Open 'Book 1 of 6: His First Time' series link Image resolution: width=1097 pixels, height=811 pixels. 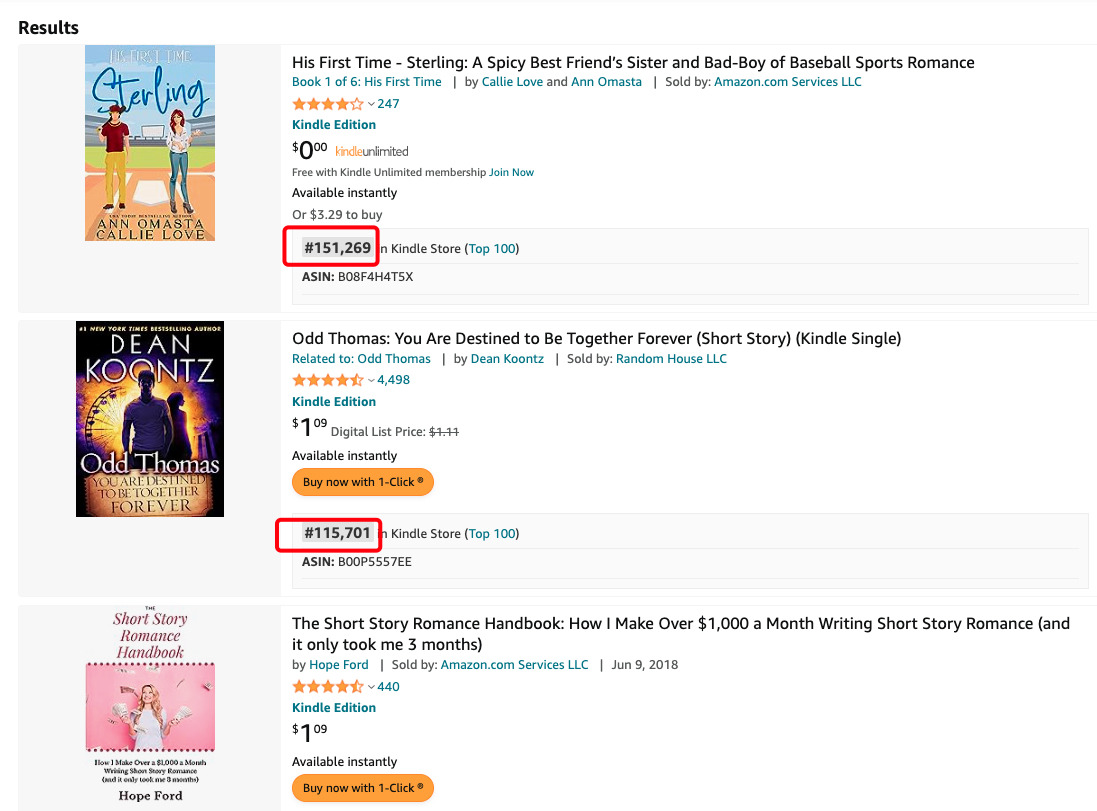click(x=366, y=82)
